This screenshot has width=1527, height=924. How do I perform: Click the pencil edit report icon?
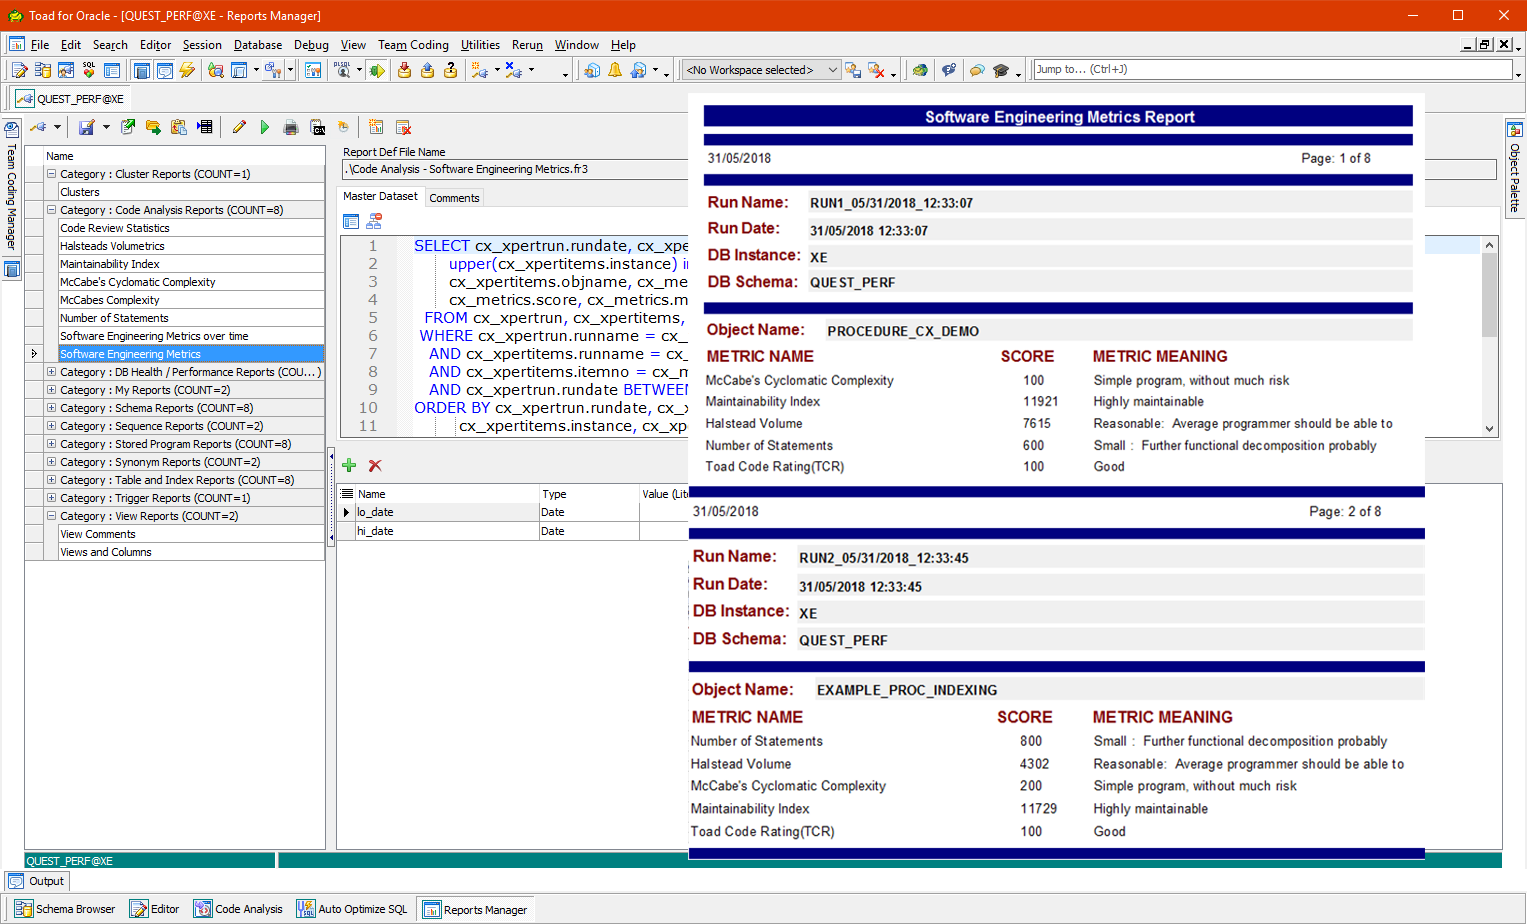pyautogui.click(x=239, y=127)
